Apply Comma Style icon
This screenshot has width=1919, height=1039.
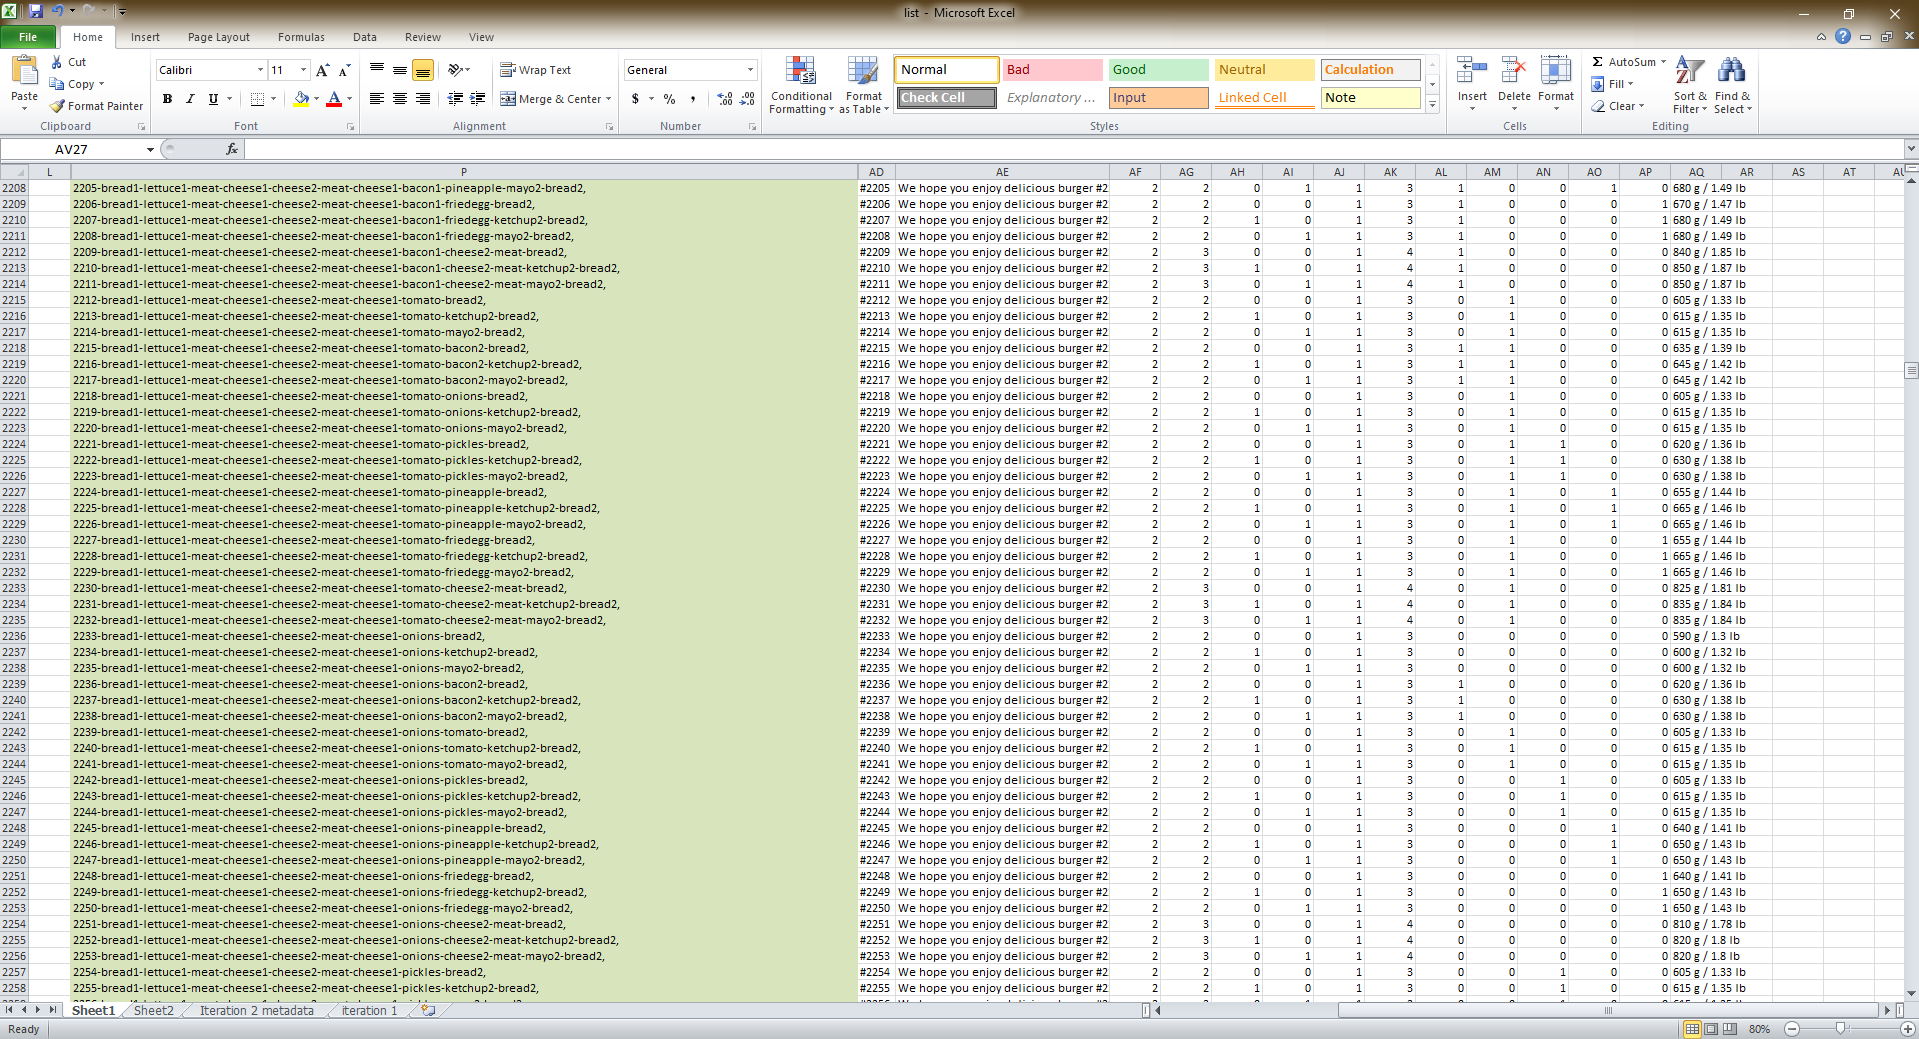[x=693, y=99]
